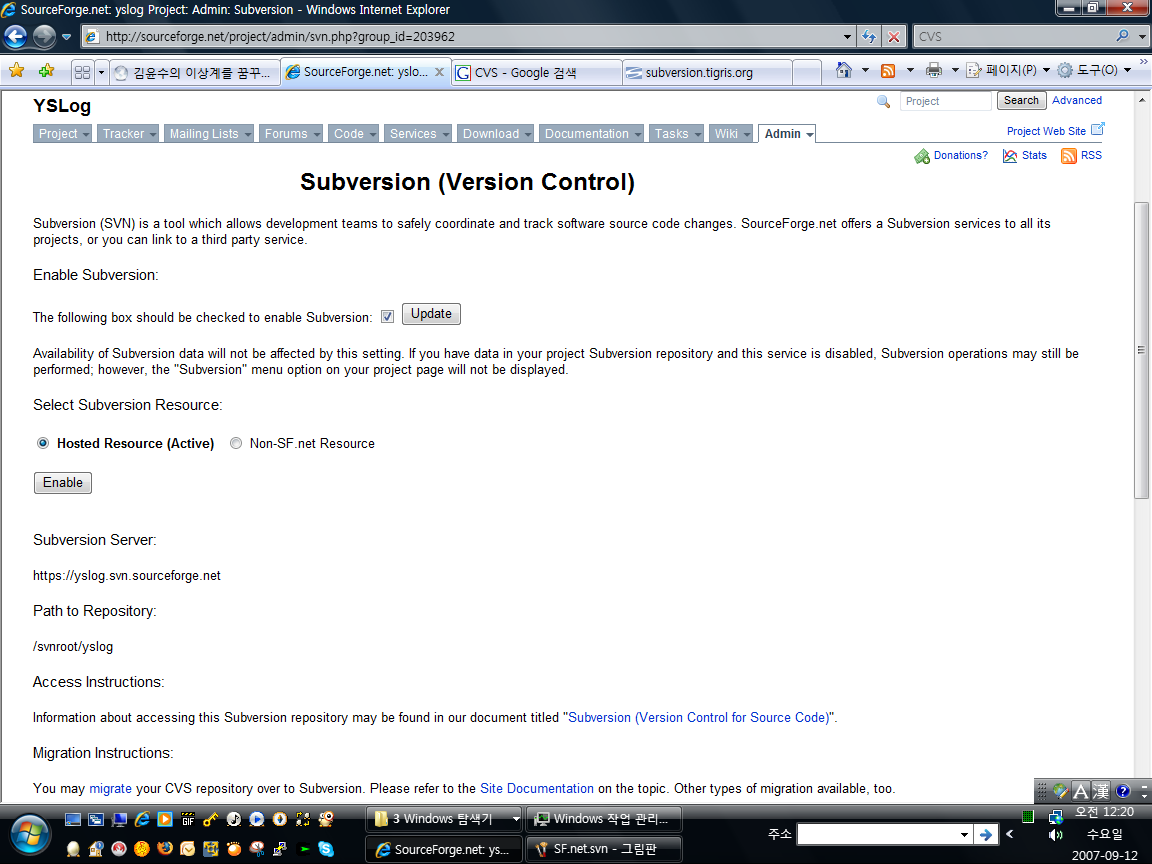The height and width of the screenshot is (864, 1152).
Task: Click the magnifier icon beside Project search field
Action: point(884,101)
